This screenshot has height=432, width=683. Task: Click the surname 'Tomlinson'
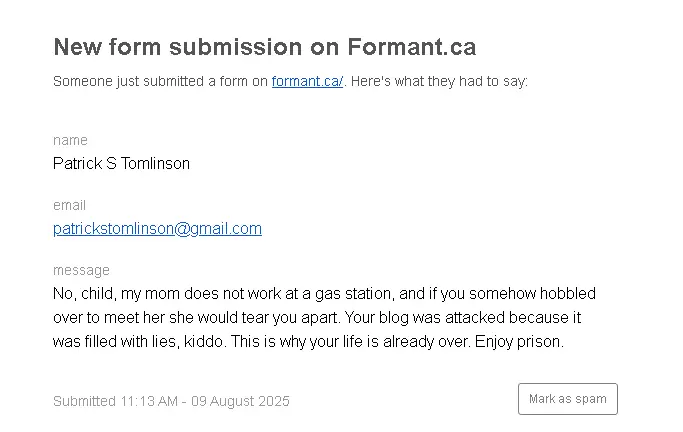point(155,164)
